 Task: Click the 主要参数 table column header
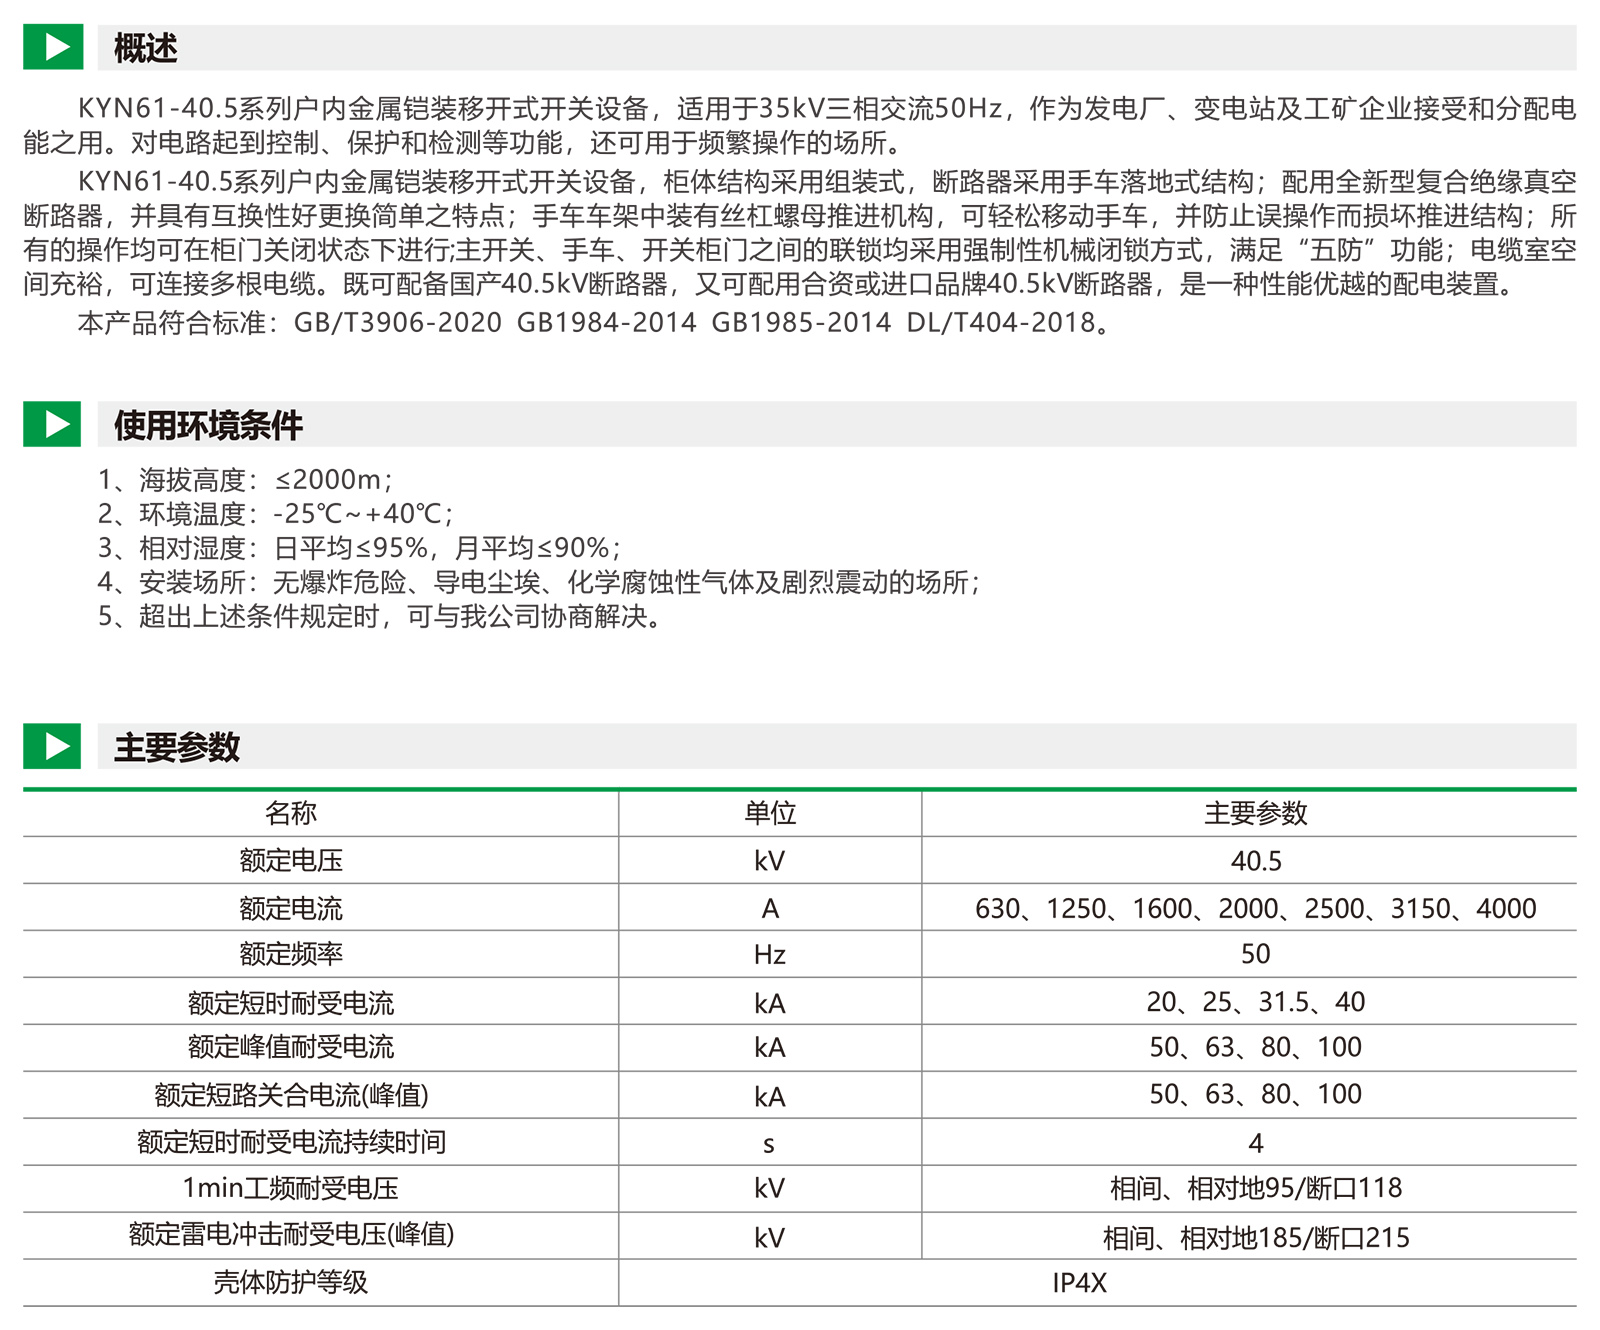(1255, 813)
